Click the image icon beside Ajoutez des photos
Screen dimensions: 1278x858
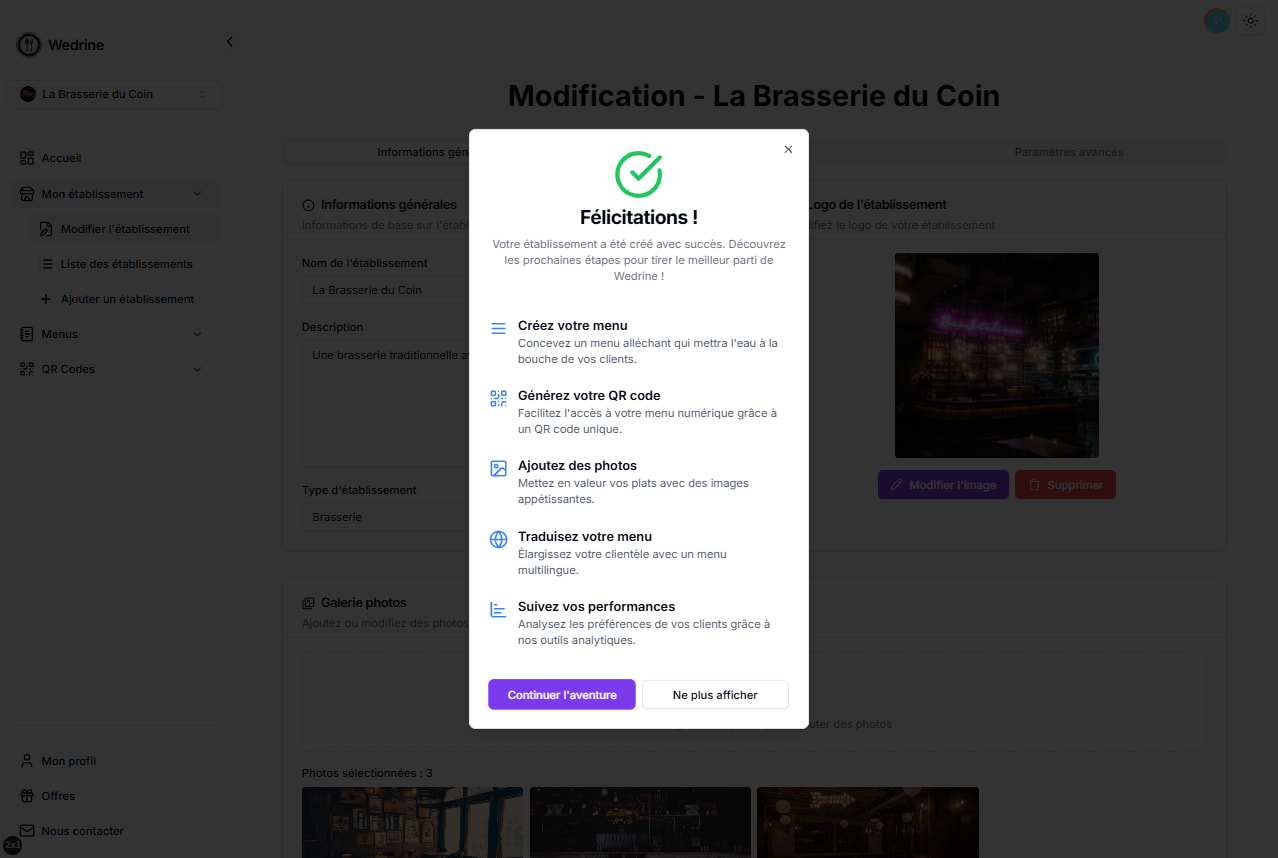[x=498, y=468]
